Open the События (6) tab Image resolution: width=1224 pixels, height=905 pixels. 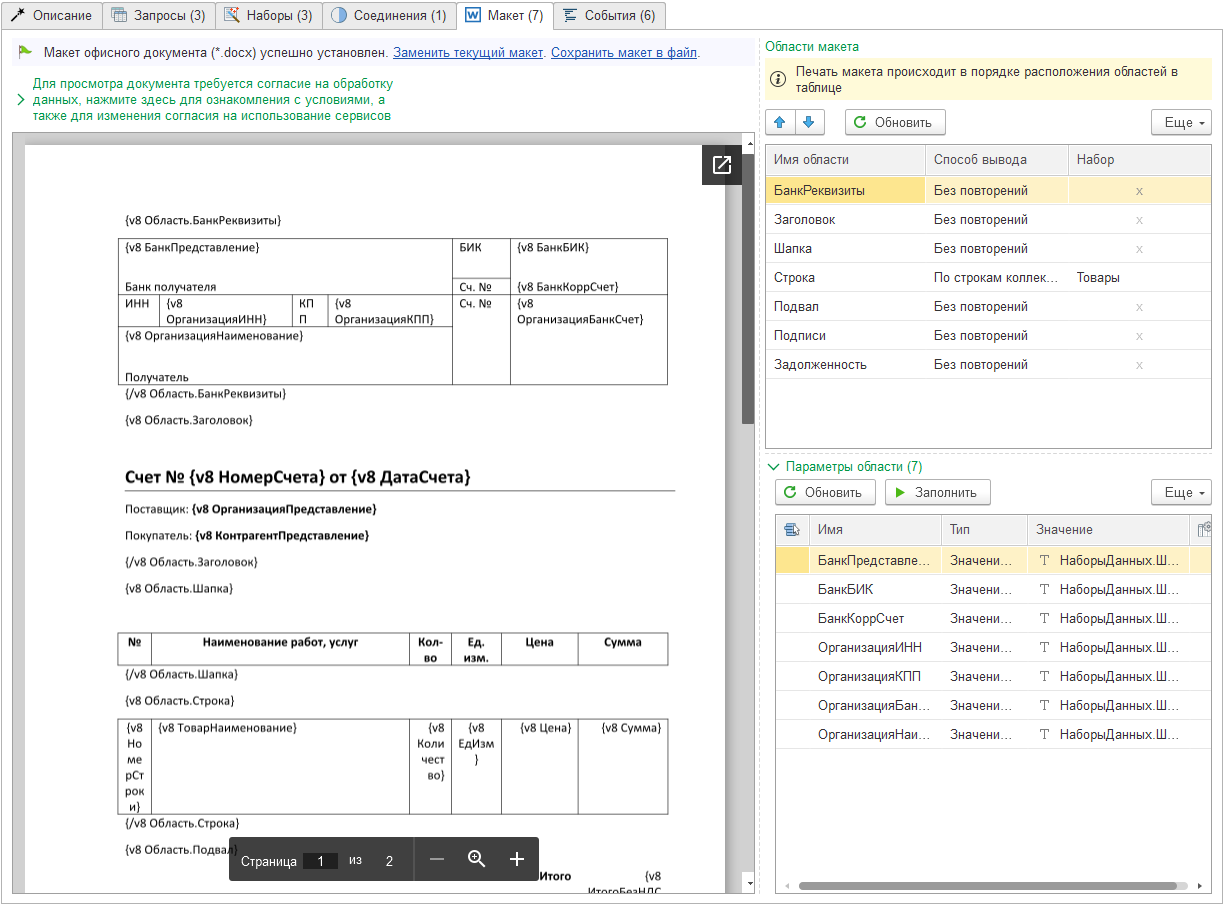(x=609, y=16)
